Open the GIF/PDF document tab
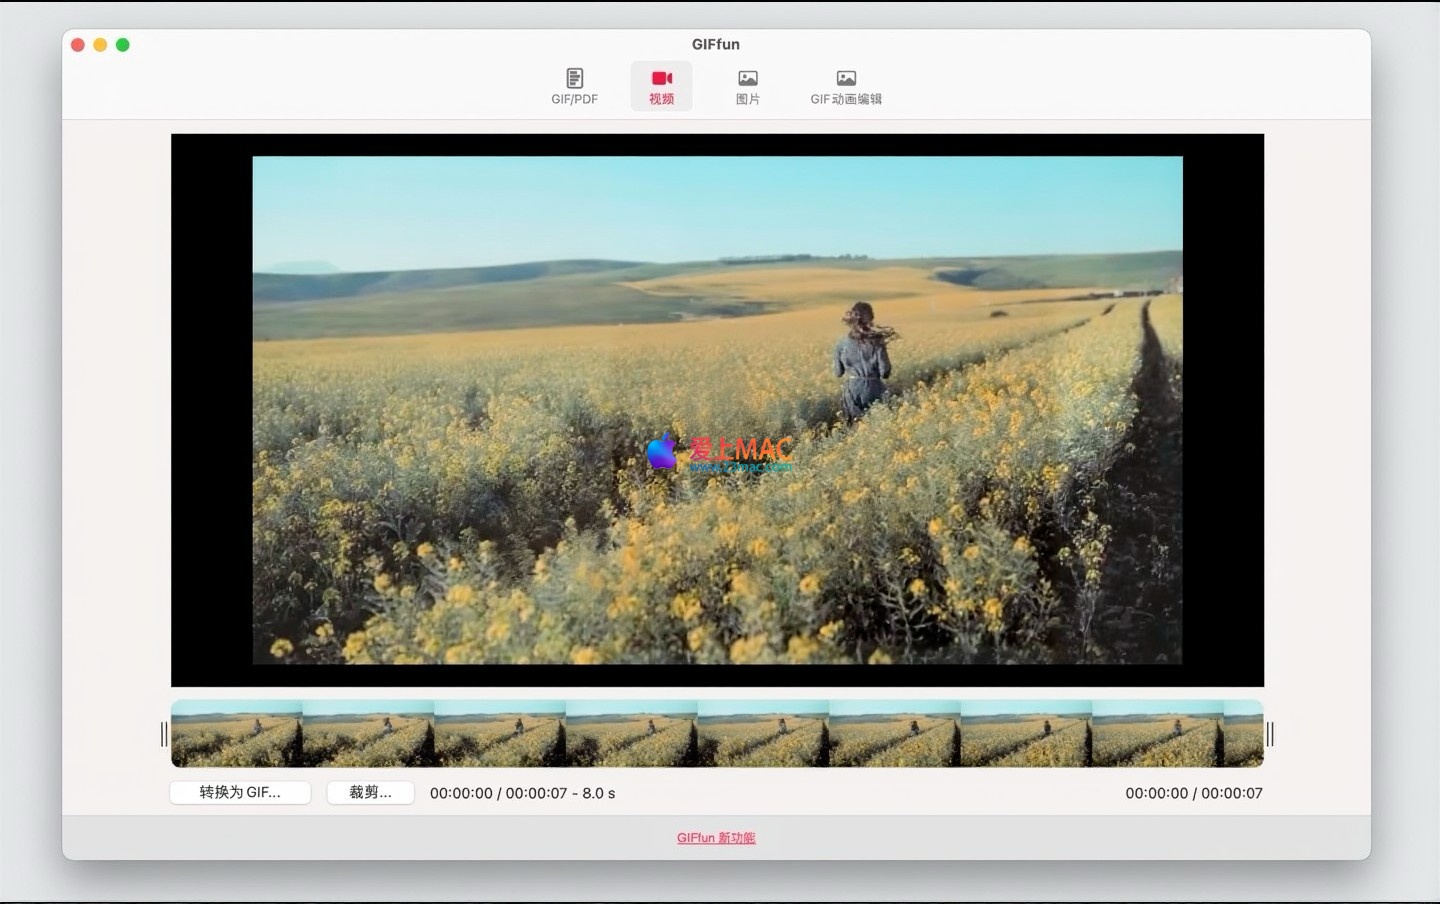1440x904 pixels. click(x=574, y=86)
